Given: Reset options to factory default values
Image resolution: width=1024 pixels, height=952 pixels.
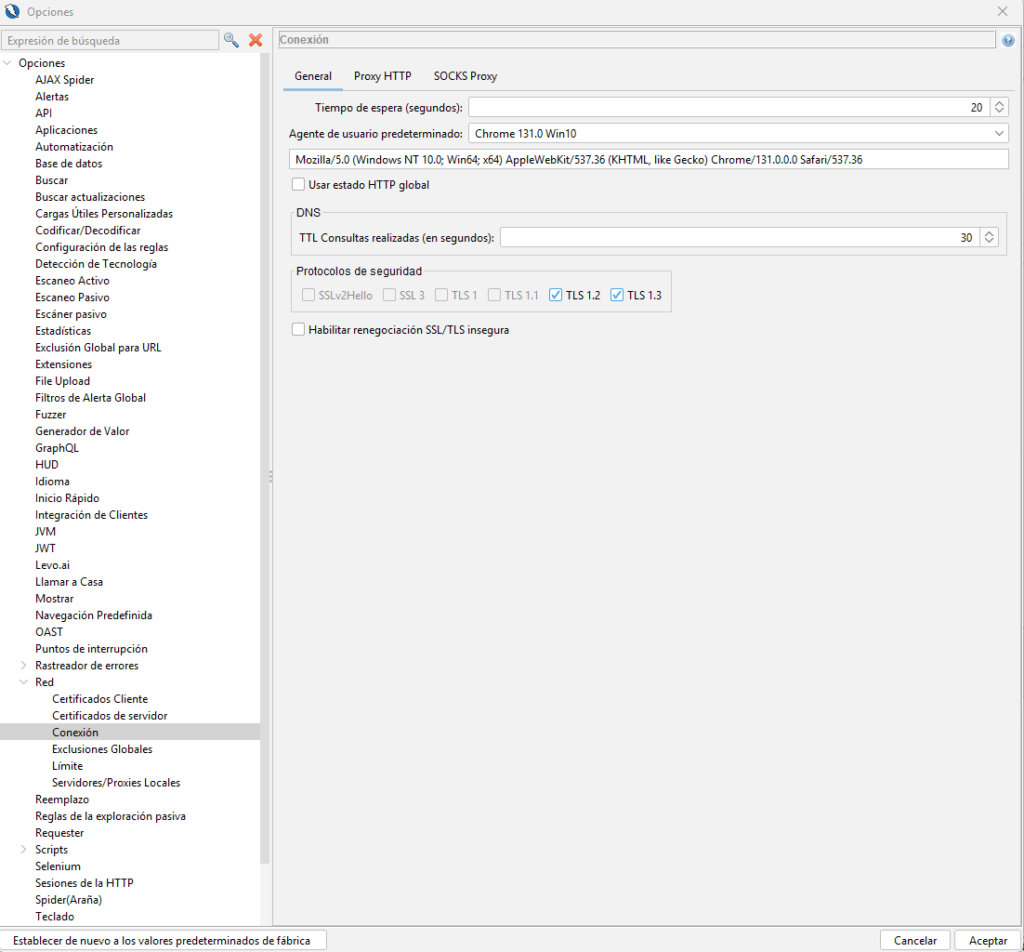Looking at the screenshot, I should [162, 940].
